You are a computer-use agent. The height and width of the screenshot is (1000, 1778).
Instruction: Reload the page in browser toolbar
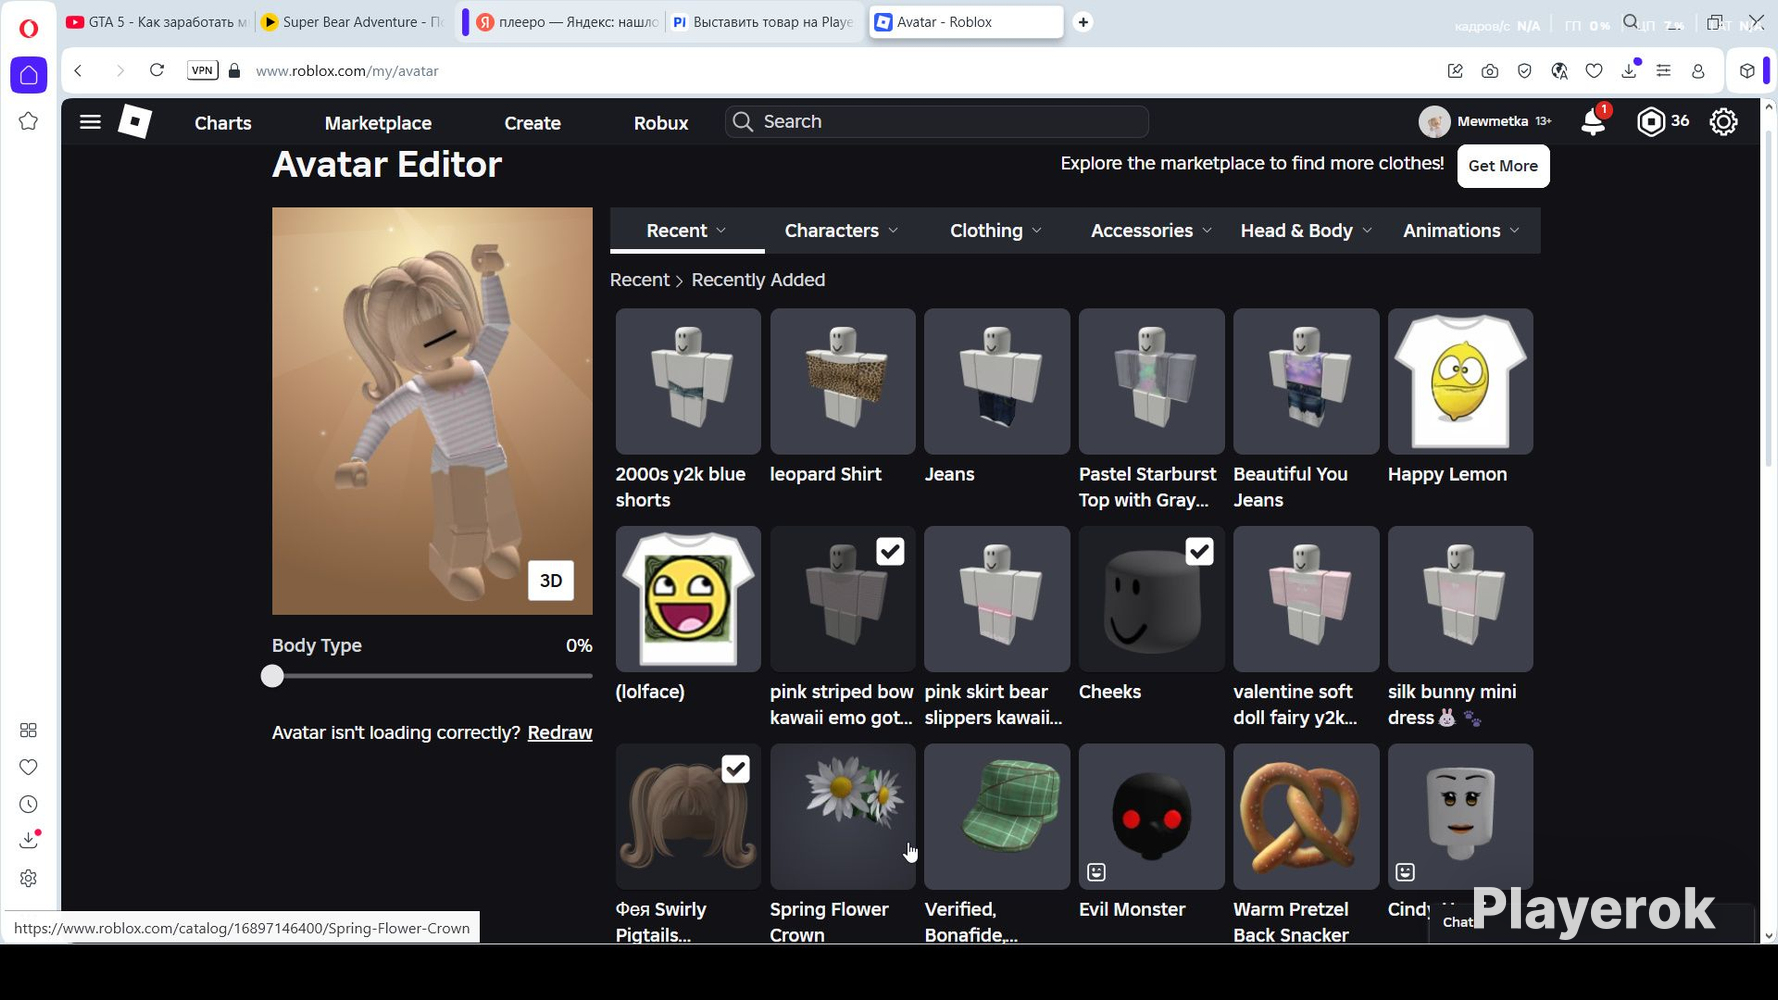[x=157, y=70]
